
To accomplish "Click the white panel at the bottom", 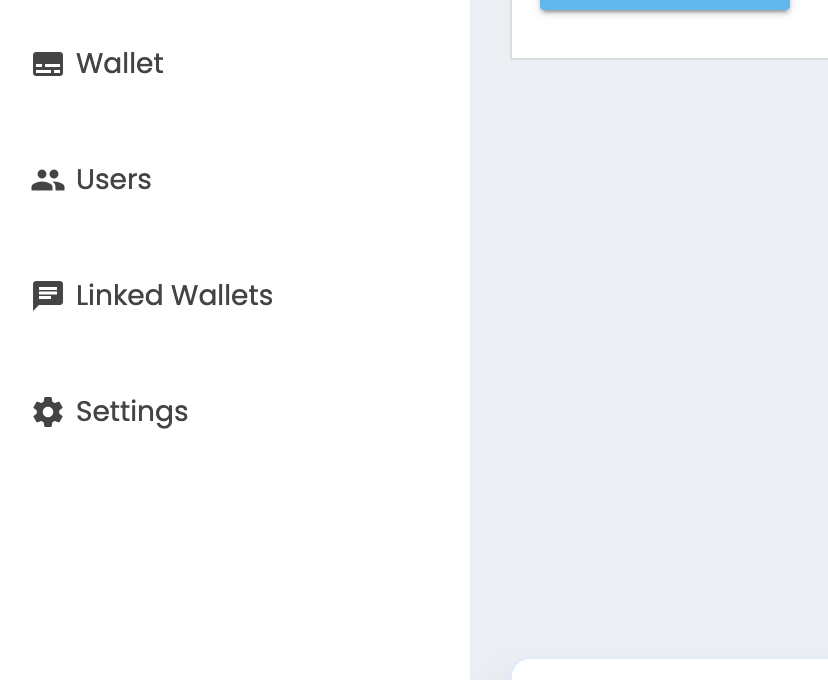I will 670,670.
